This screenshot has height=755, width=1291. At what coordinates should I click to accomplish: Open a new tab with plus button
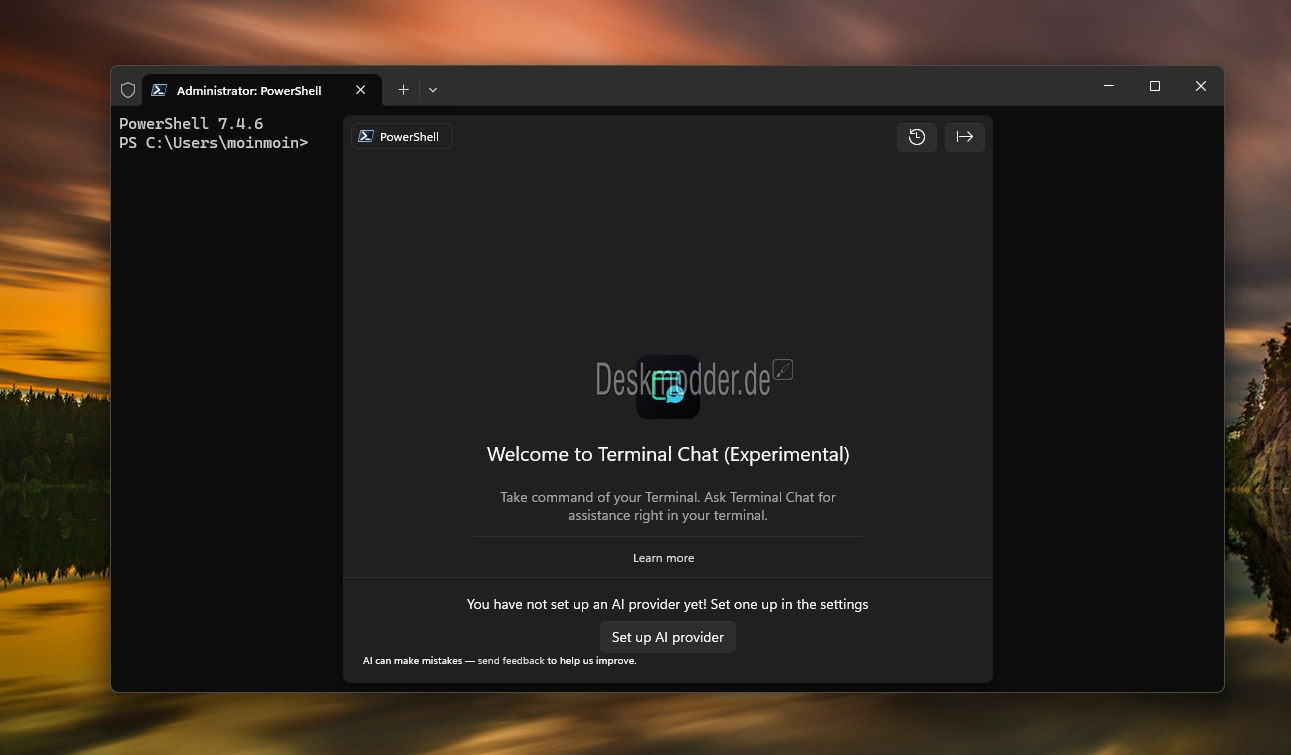click(403, 90)
